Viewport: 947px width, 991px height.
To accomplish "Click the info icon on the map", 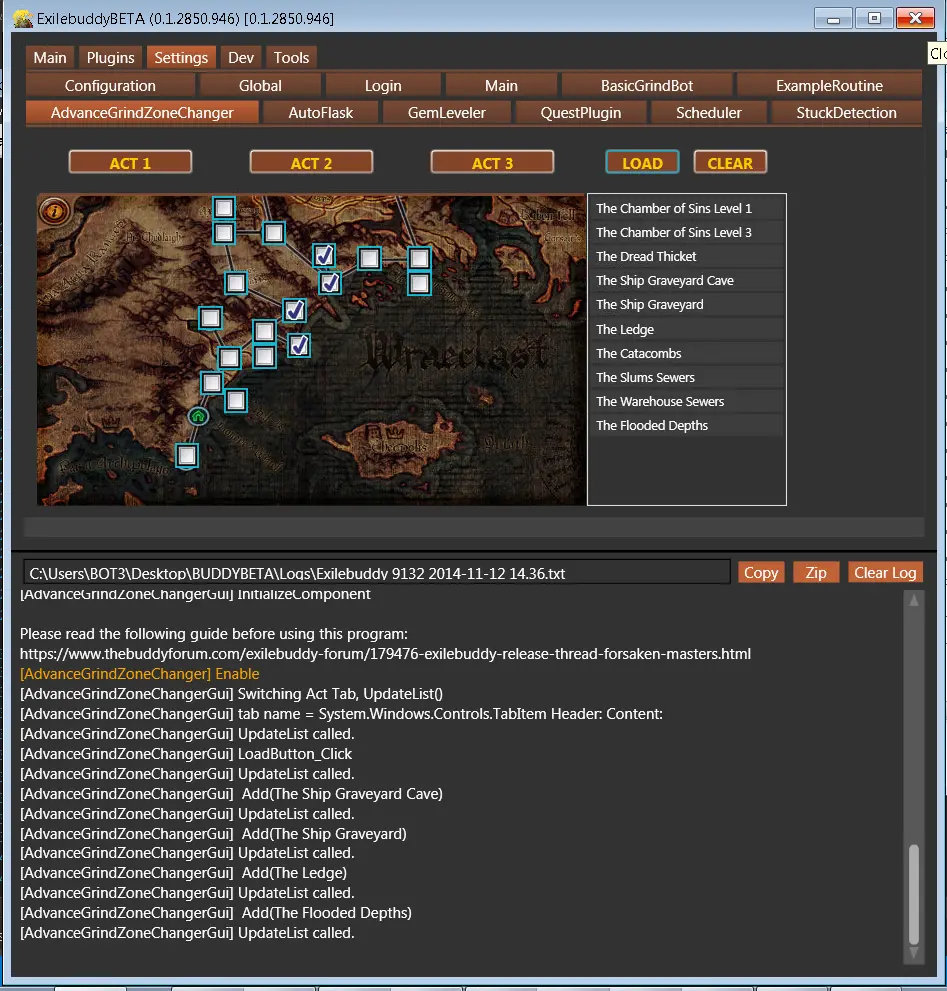I will point(53,211).
